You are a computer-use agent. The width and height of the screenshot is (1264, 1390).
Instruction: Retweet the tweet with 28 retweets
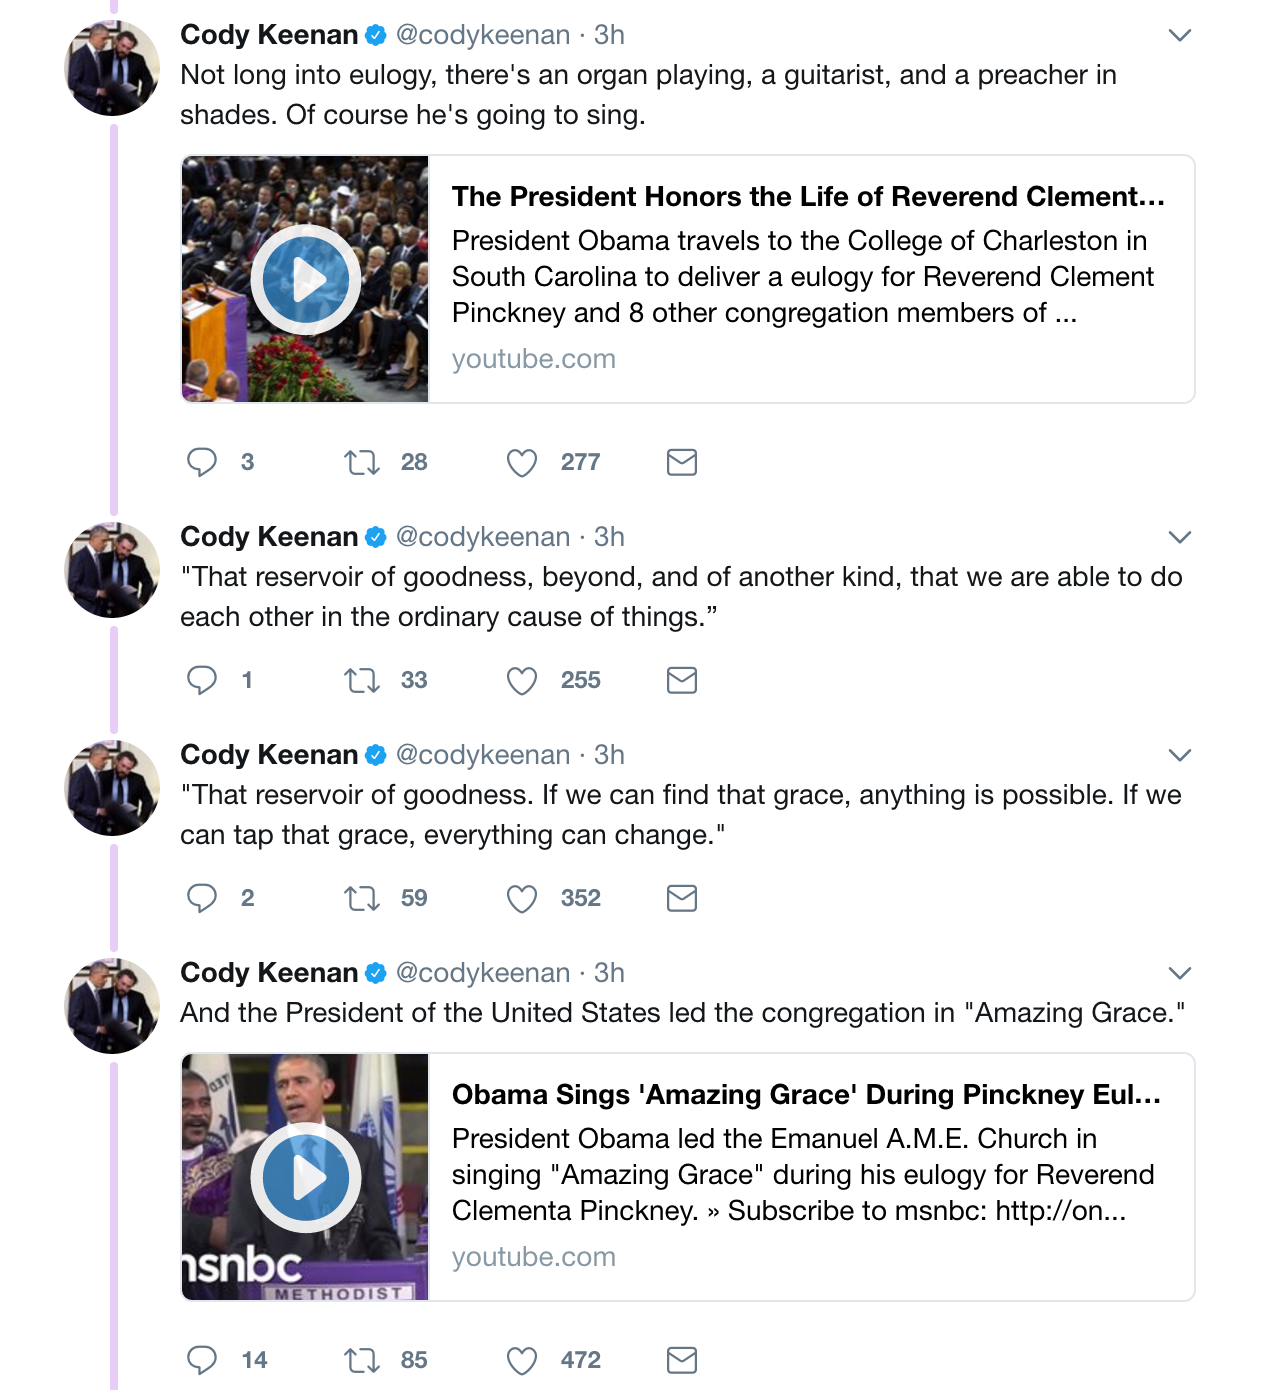[361, 462]
